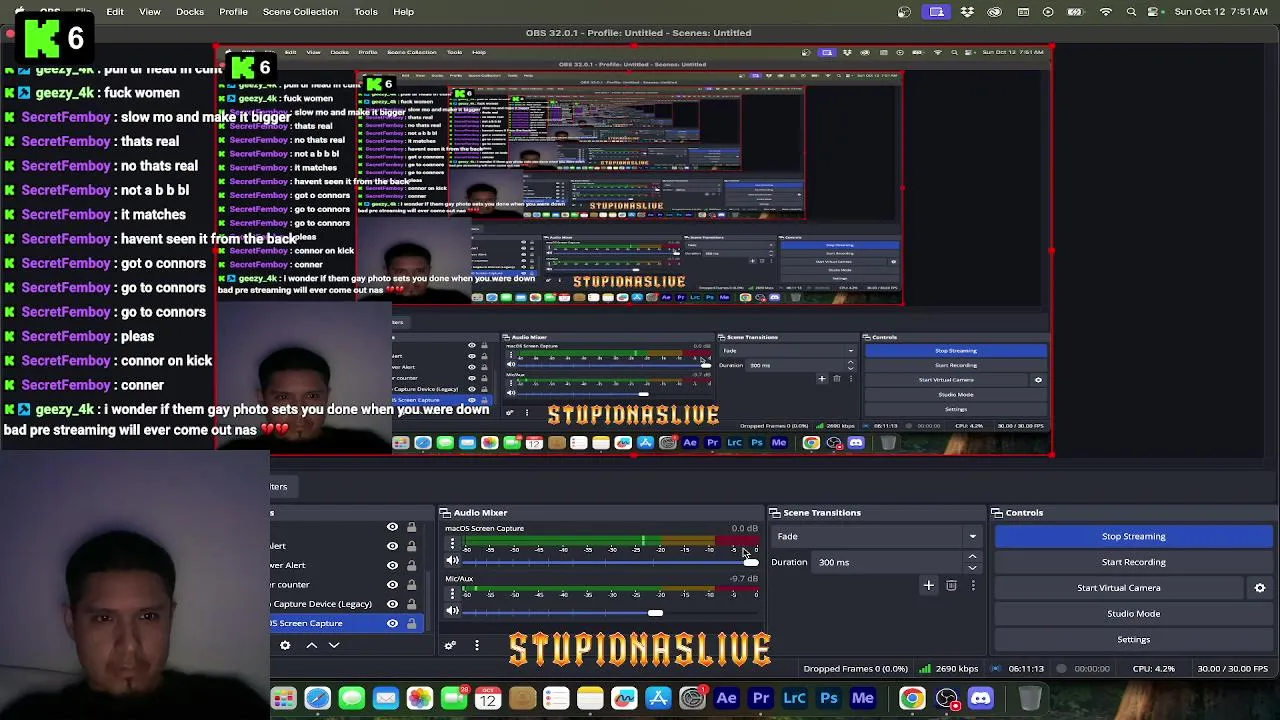Increase transition duration with up arrow
This screenshot has width=1280, height=720.
coord(972,557)
